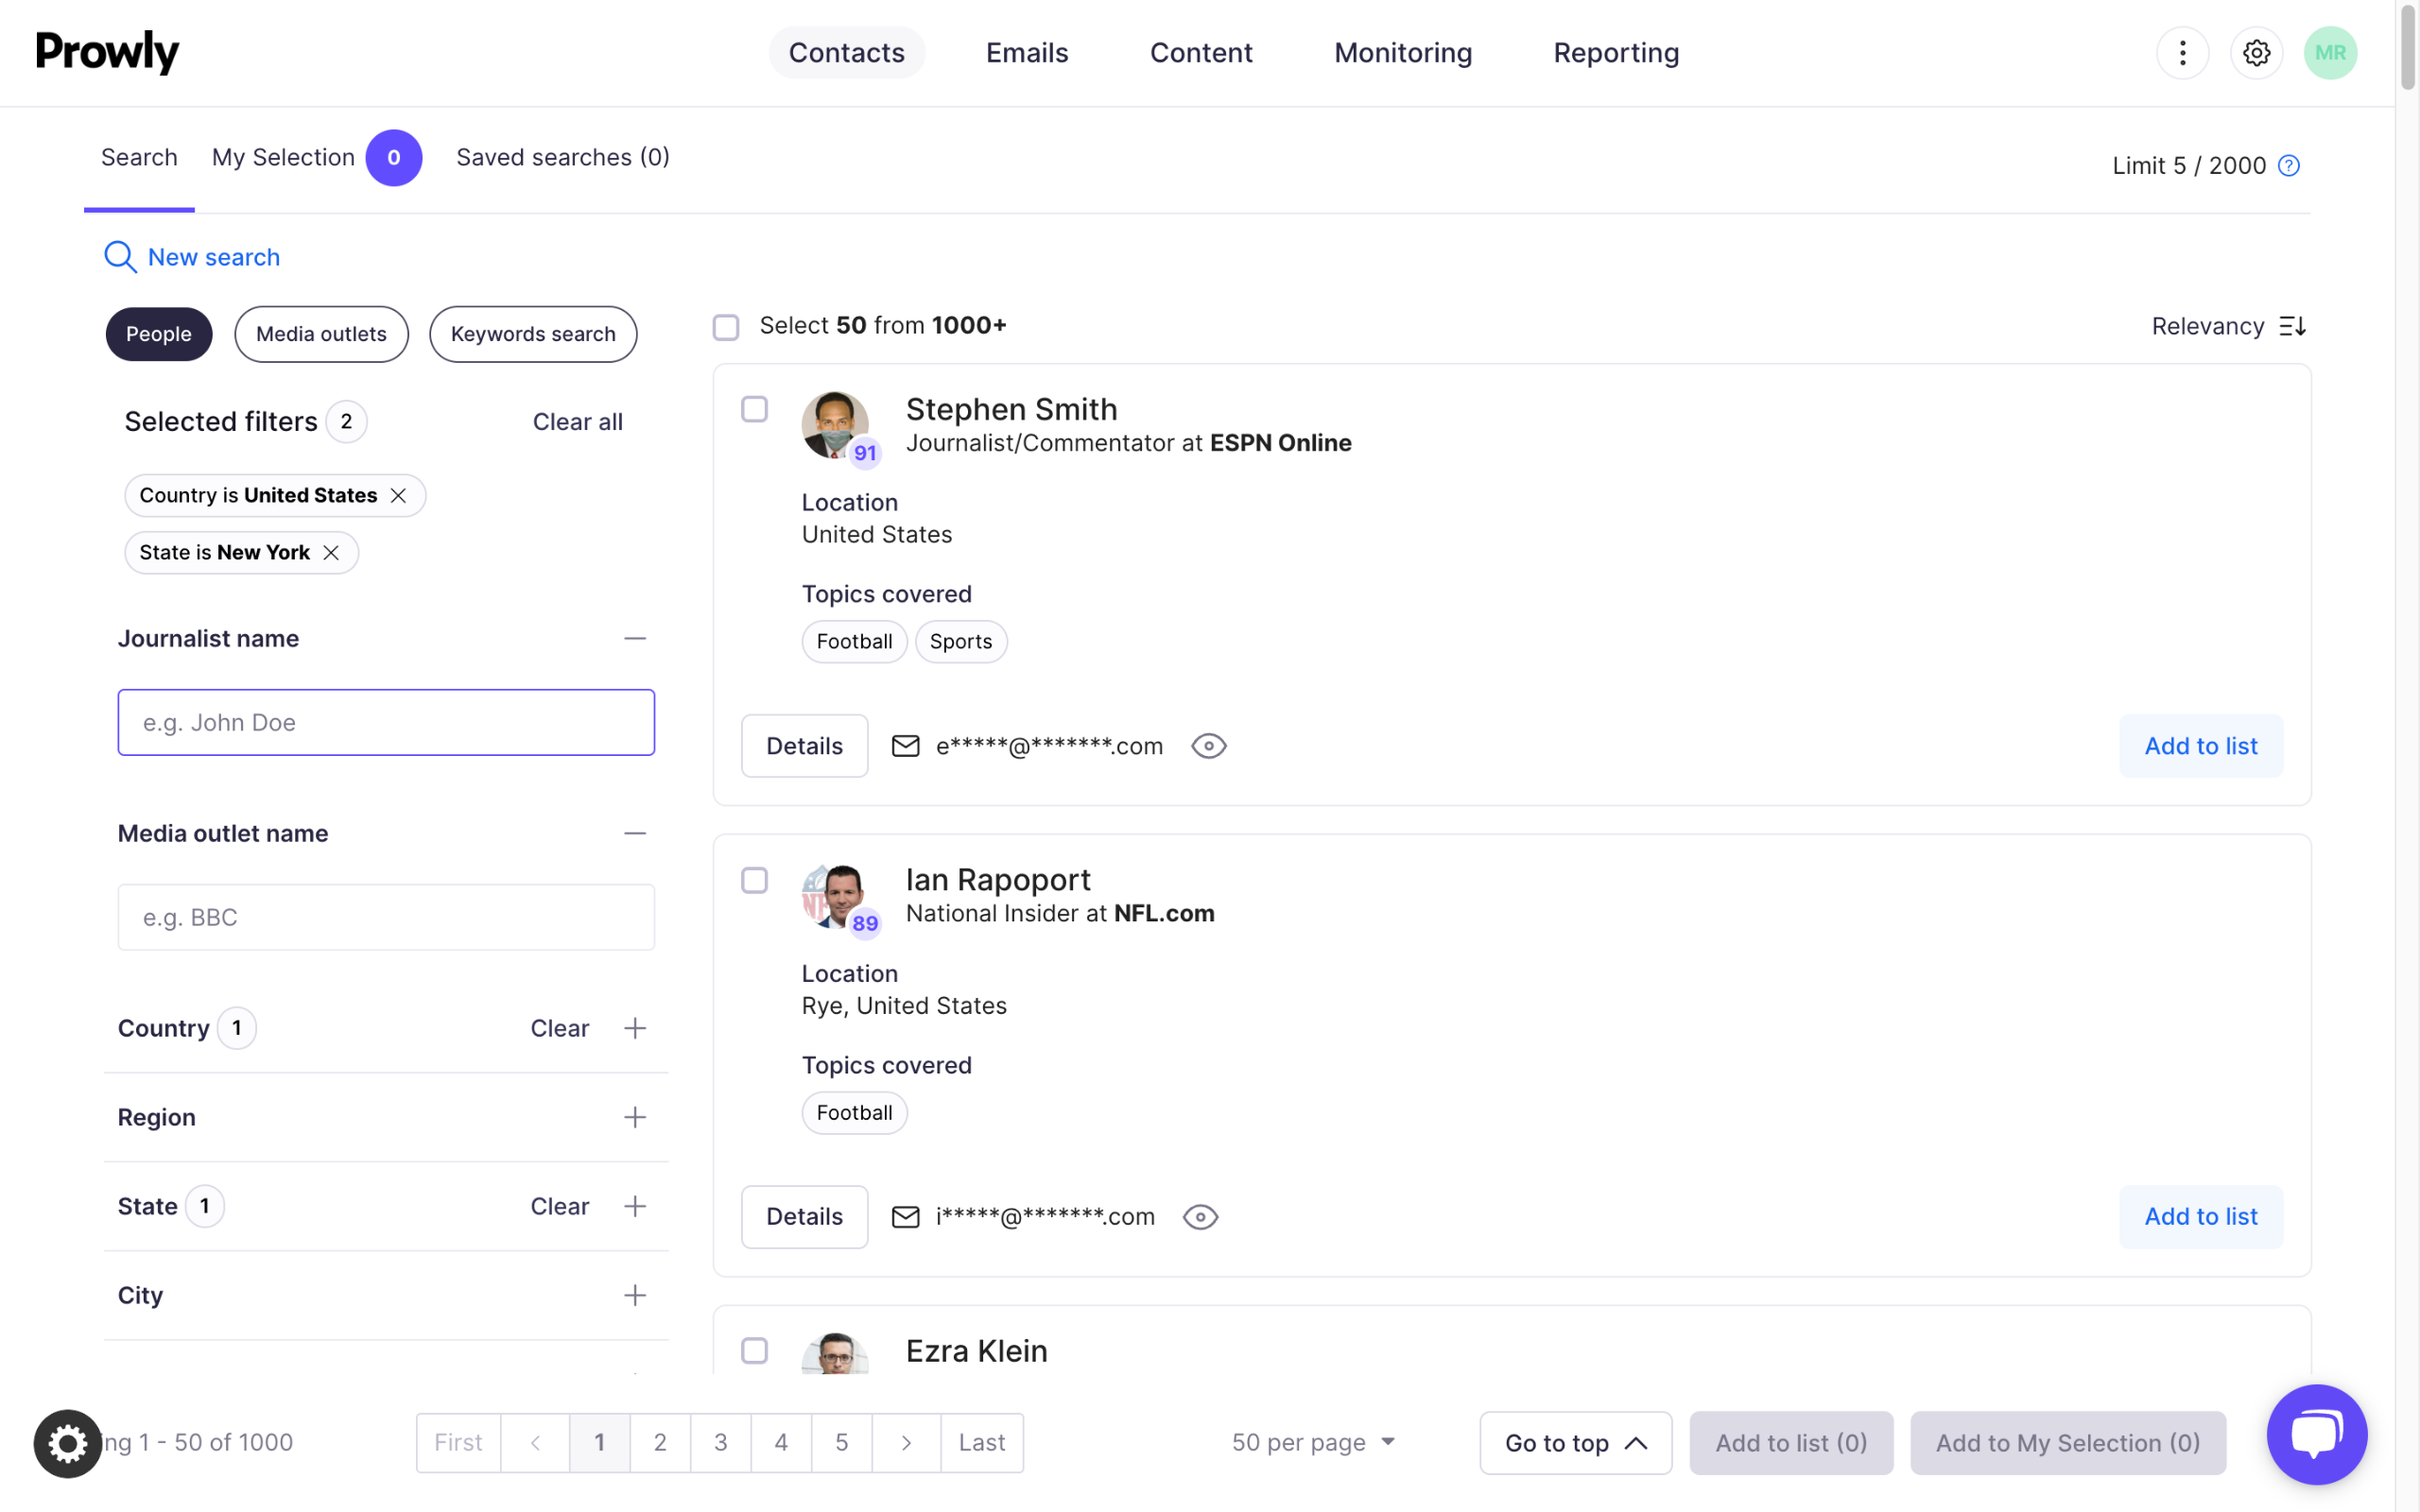Switch to the Monitoring menu tab
Viewport: 2420px width, 1512px height.
click(1402, 53)
